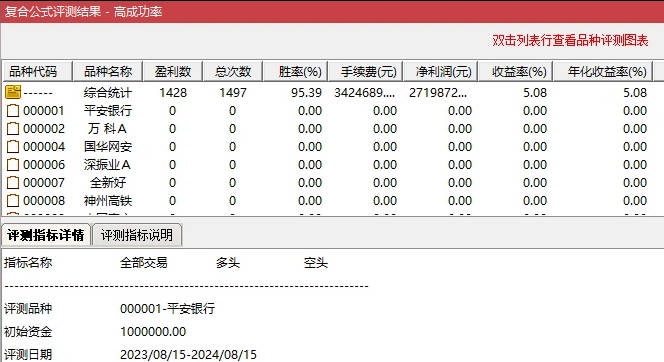Select stock code 000004
This screenshot has width=664, height=362.
tap(44, 146)
